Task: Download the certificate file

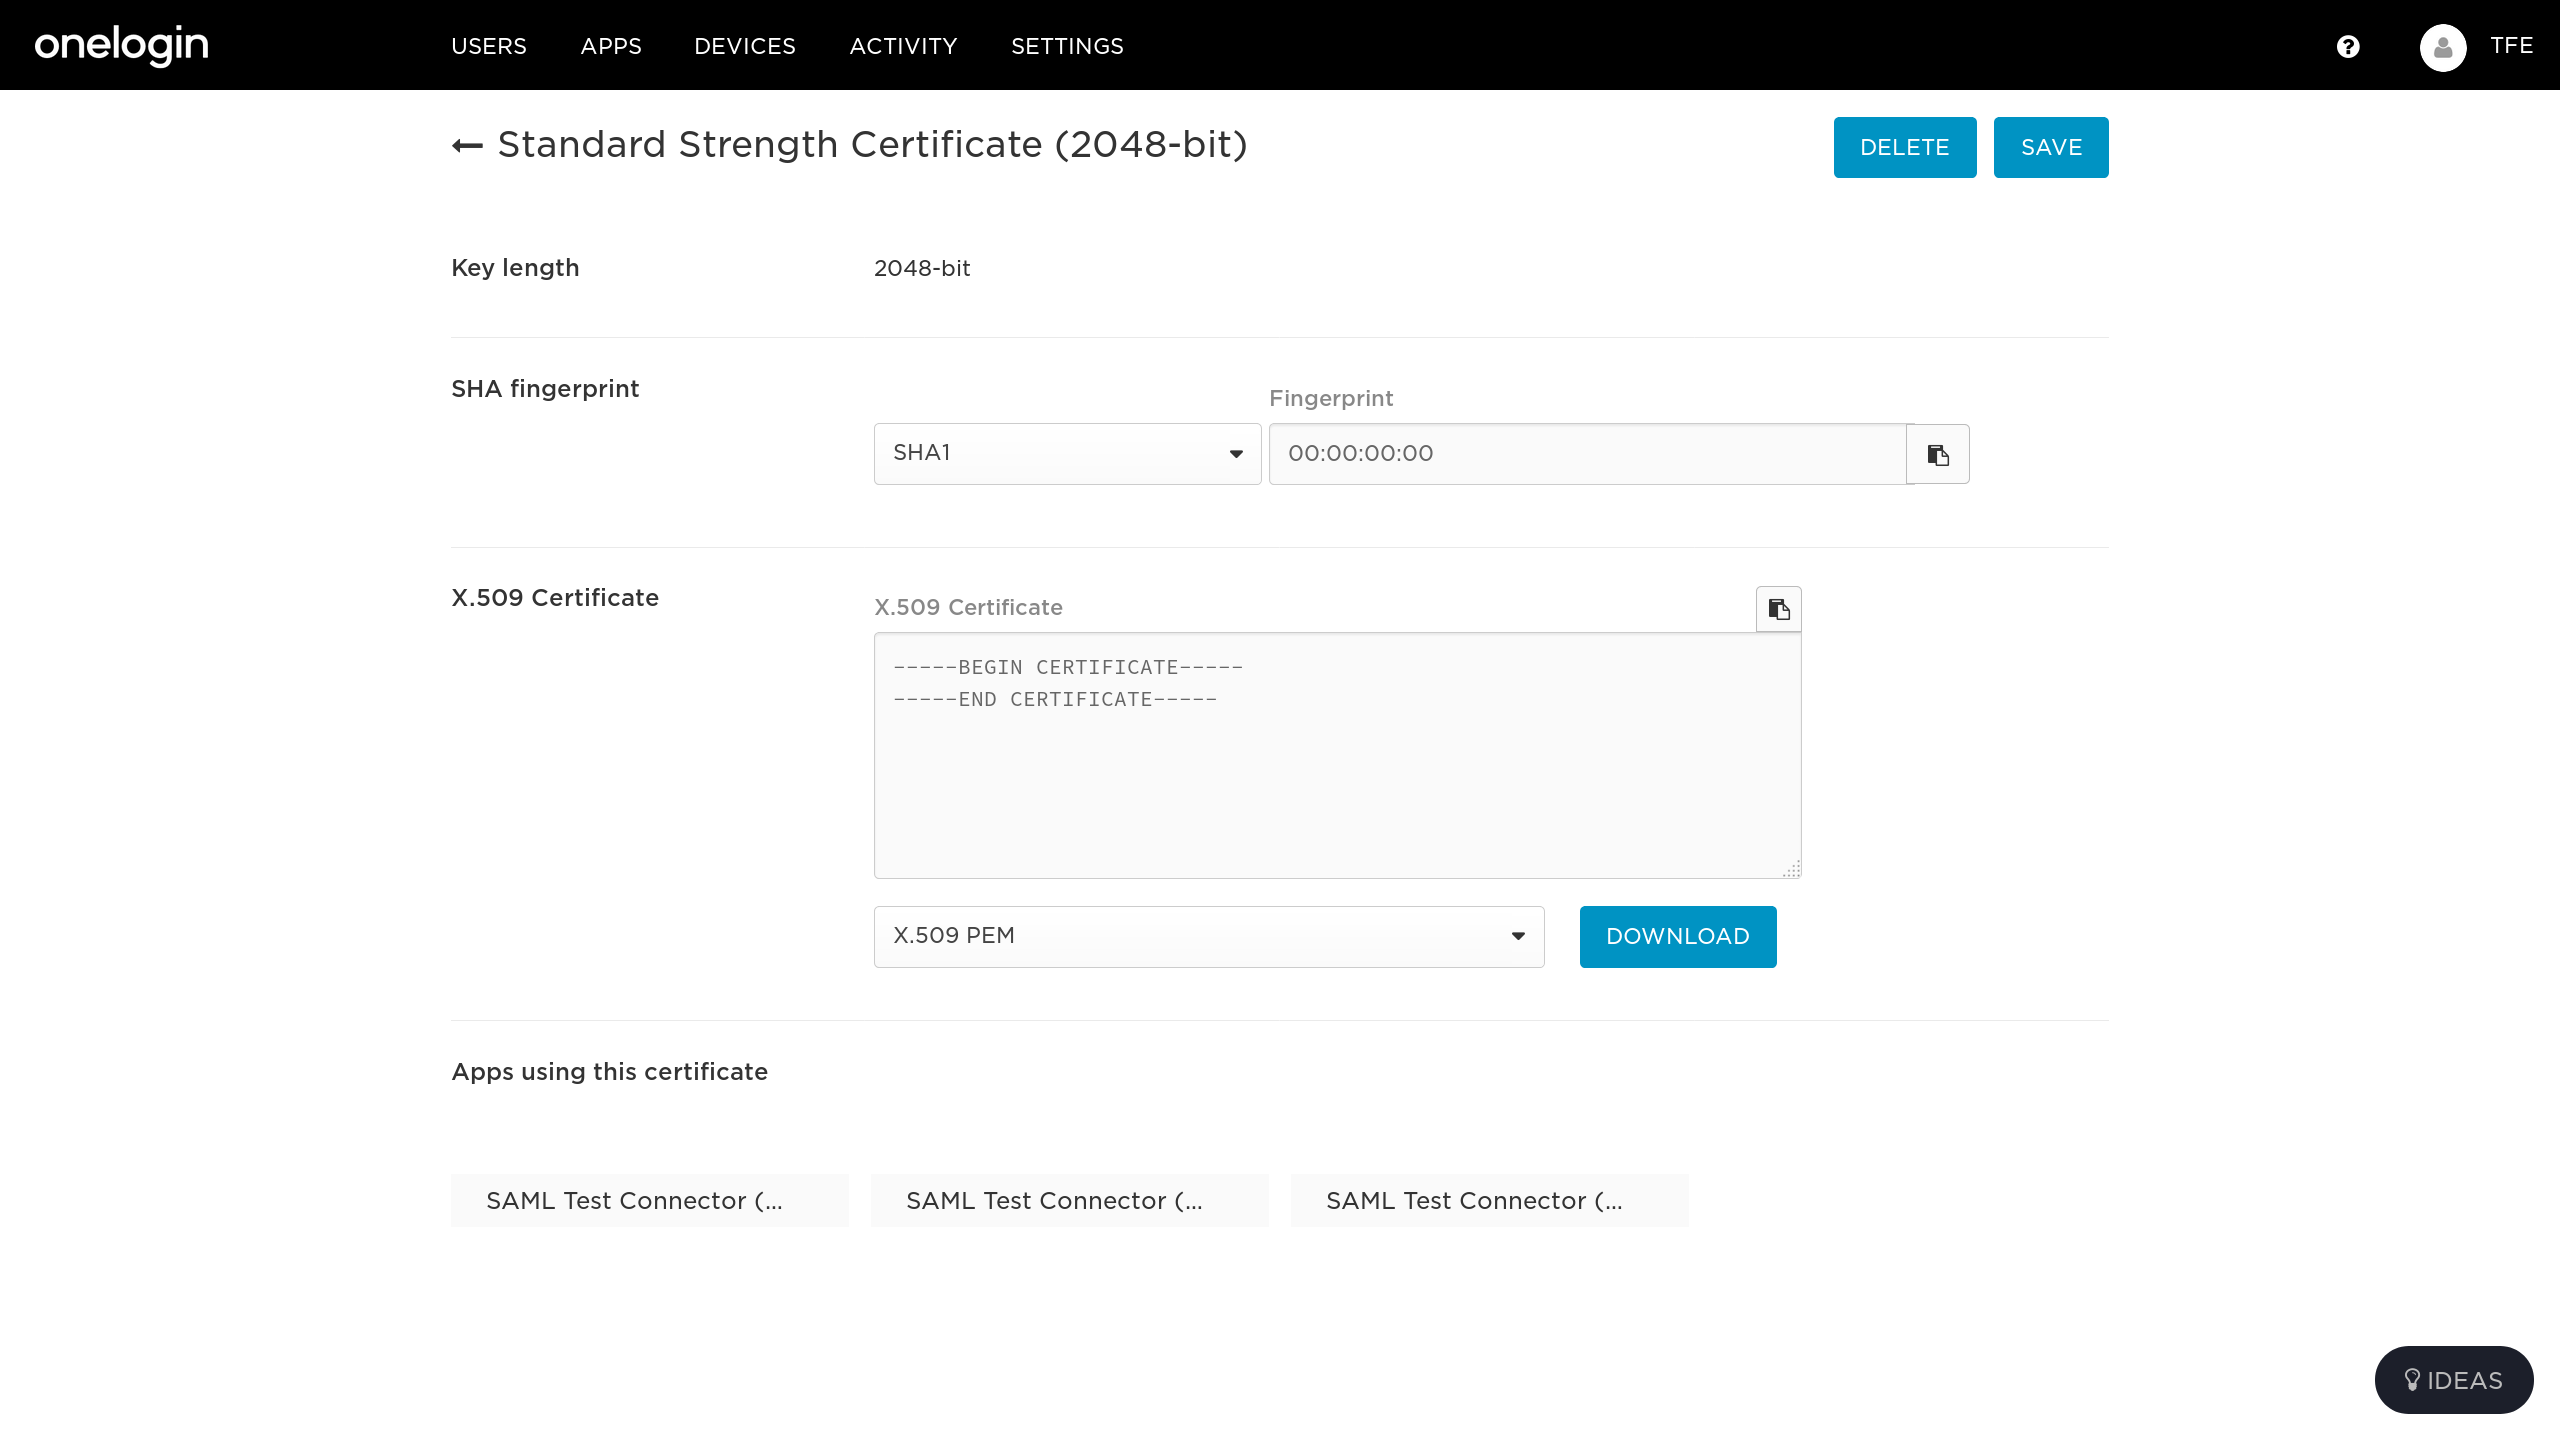Action: pos(1677,936)
